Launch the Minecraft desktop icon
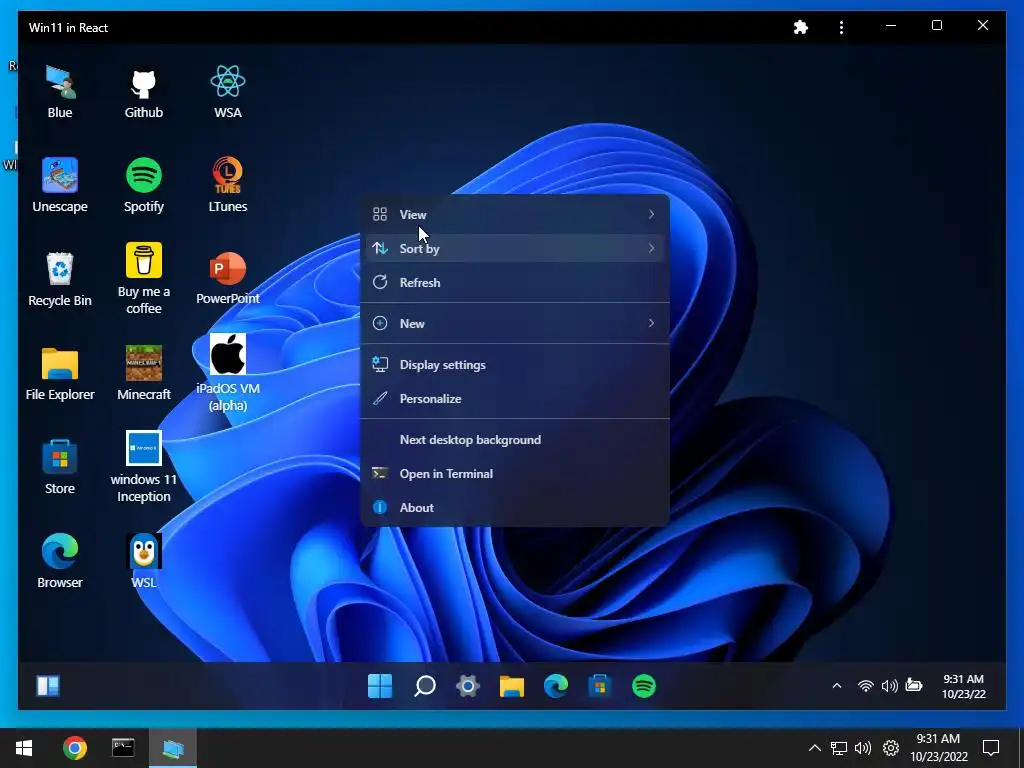The height and width of the screenshot is (768, 1024). tap(144, 374)
